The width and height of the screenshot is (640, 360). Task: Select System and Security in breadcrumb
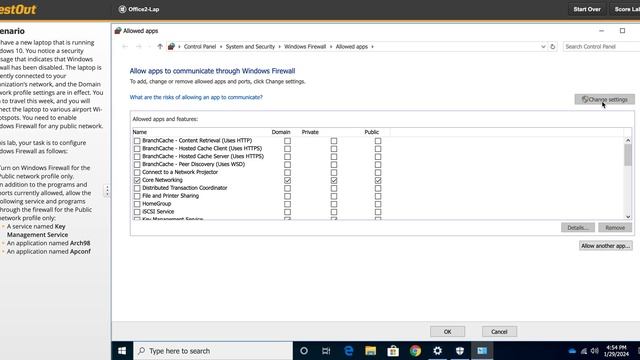[250, 47]
